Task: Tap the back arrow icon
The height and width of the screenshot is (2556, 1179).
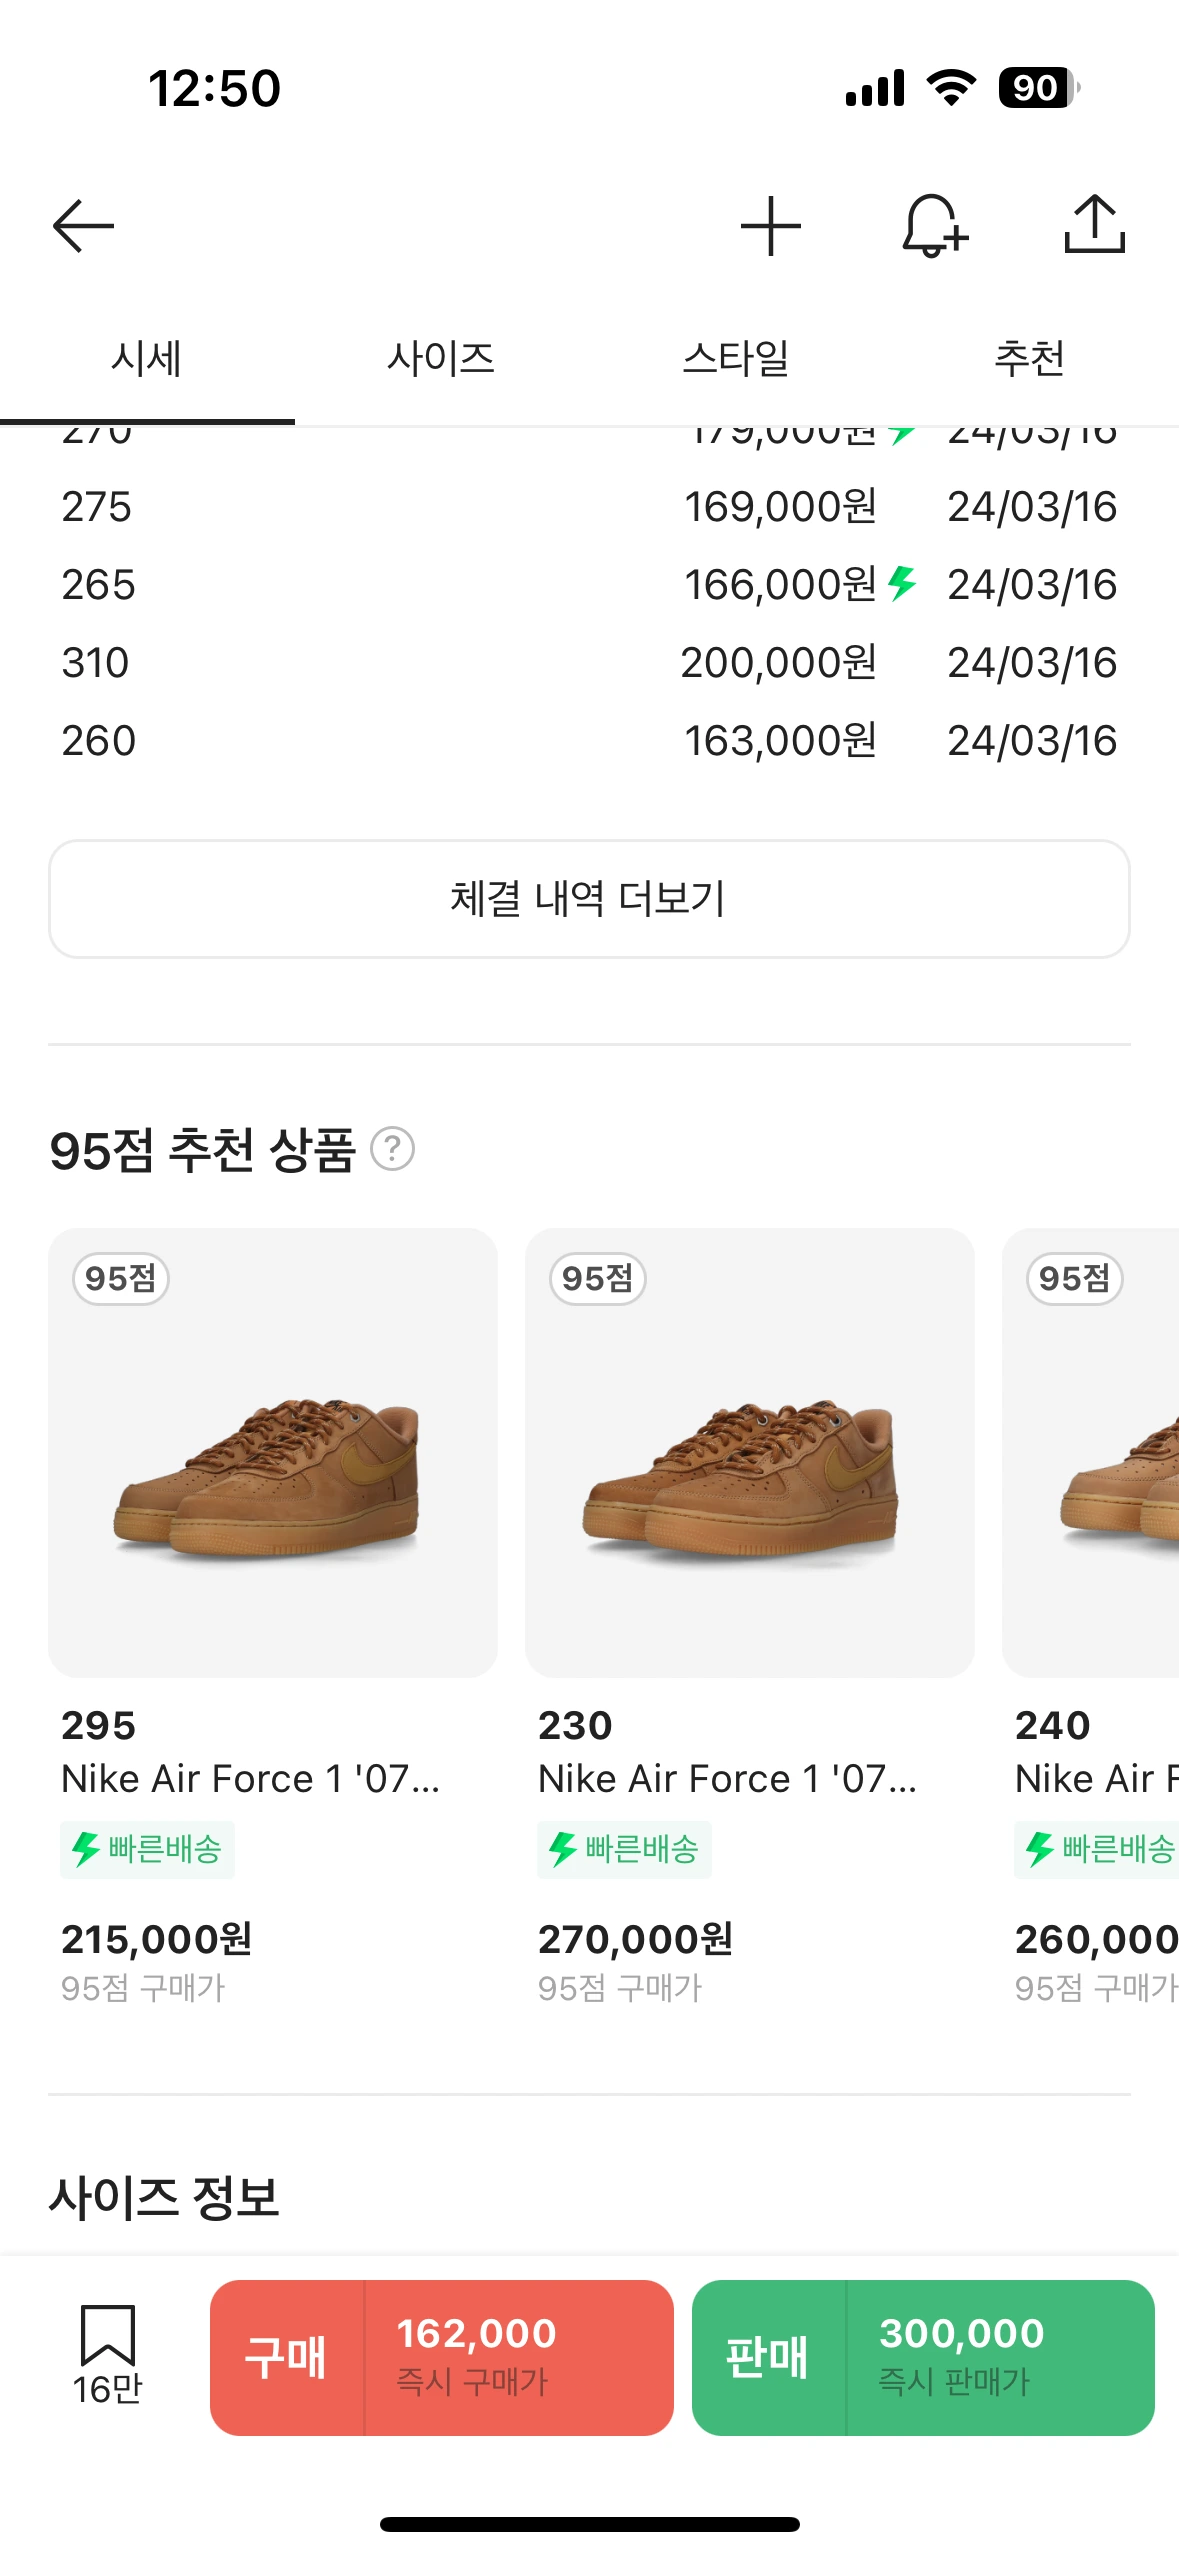Action: tap(84, 226)
